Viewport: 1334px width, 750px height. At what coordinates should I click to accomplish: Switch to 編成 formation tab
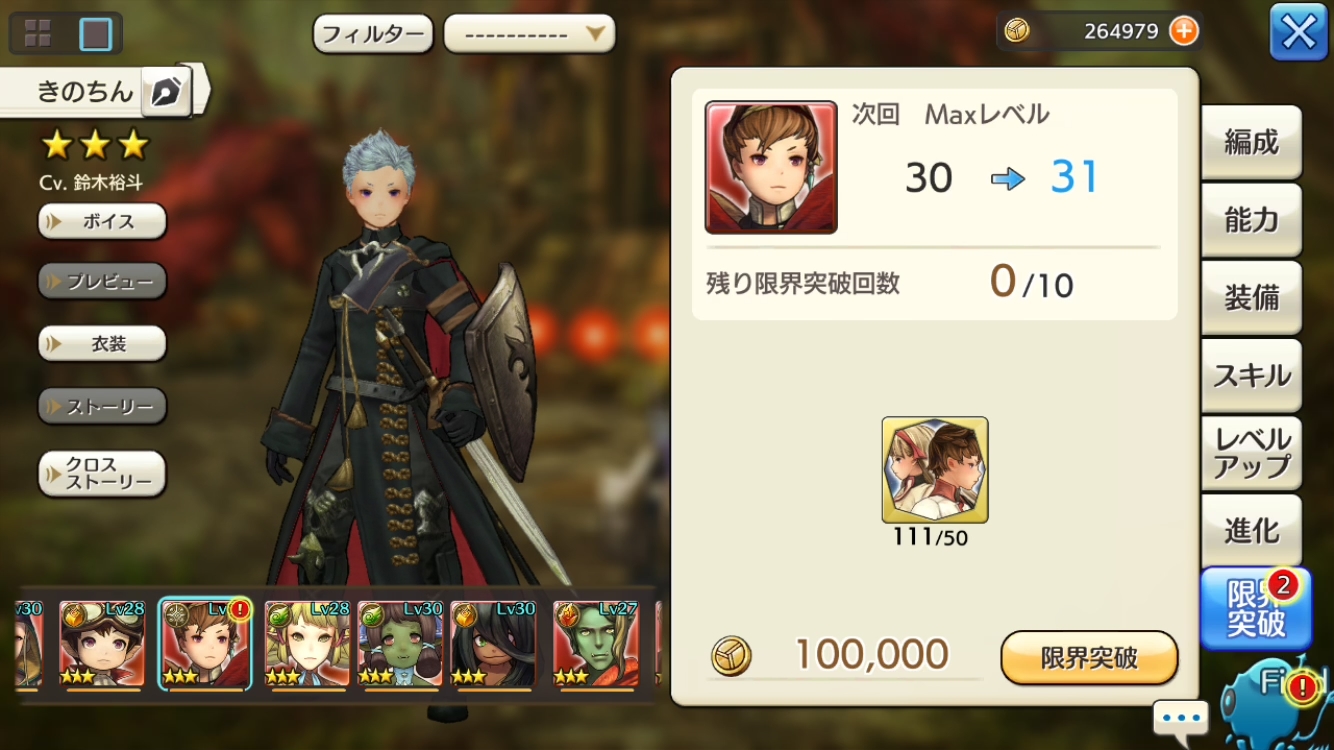pyautogui.click(x=1251, y=142)
